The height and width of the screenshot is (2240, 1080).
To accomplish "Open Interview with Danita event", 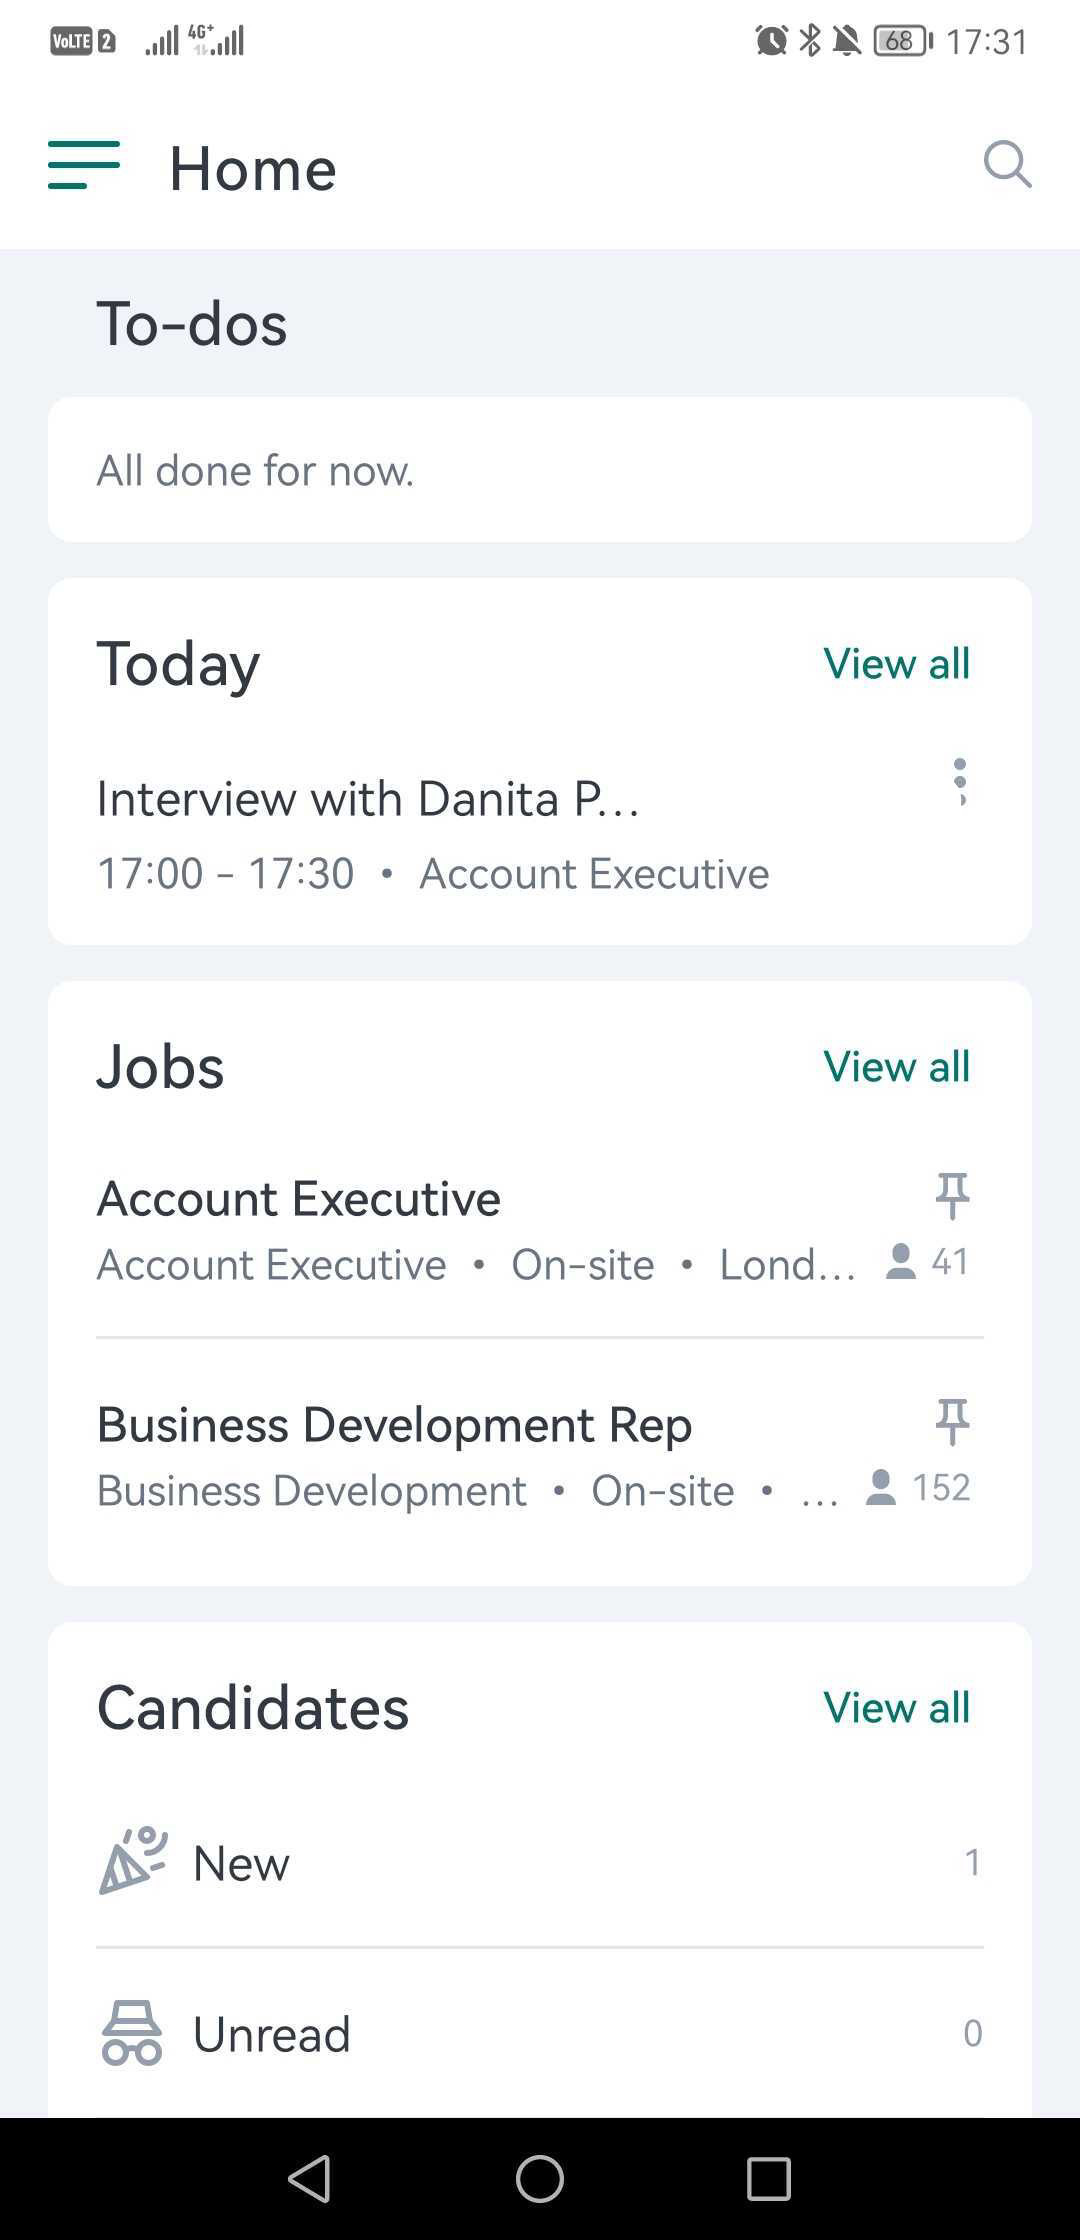I will [x=368, y=800].
